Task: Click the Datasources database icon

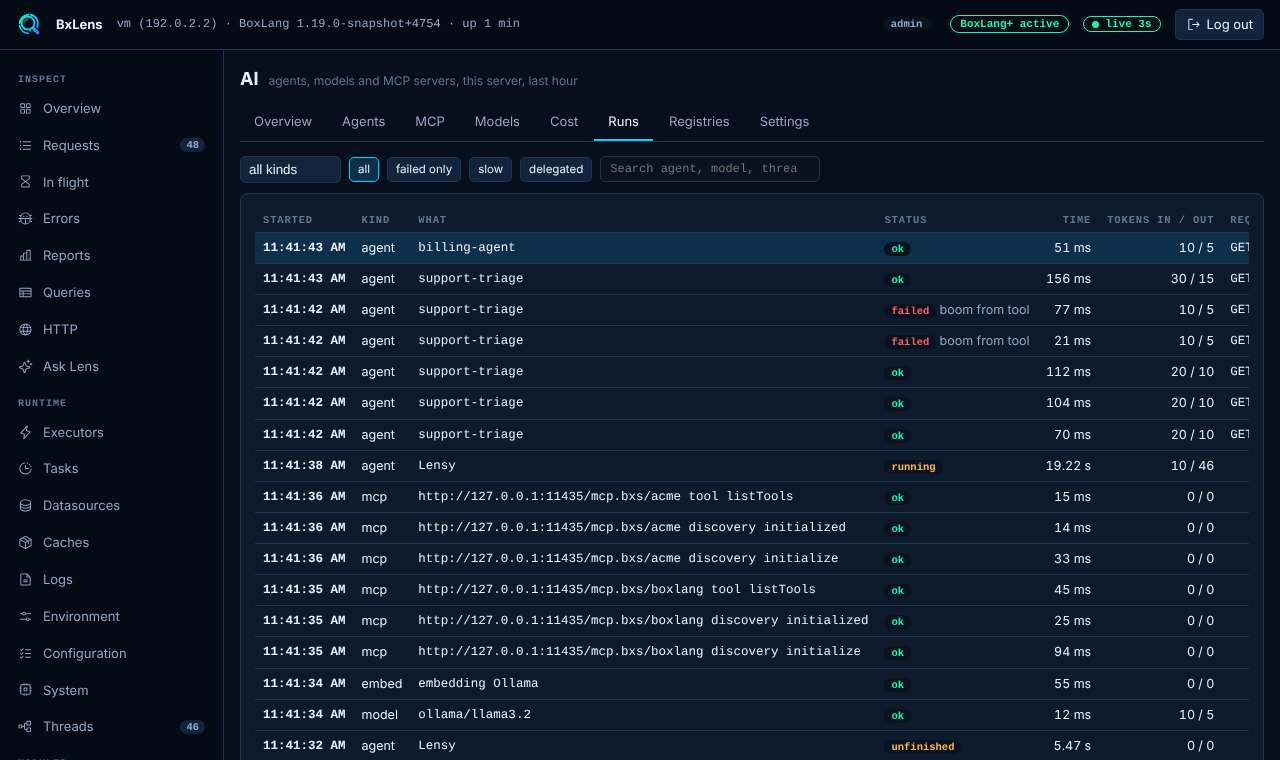Action: point(25,505)
